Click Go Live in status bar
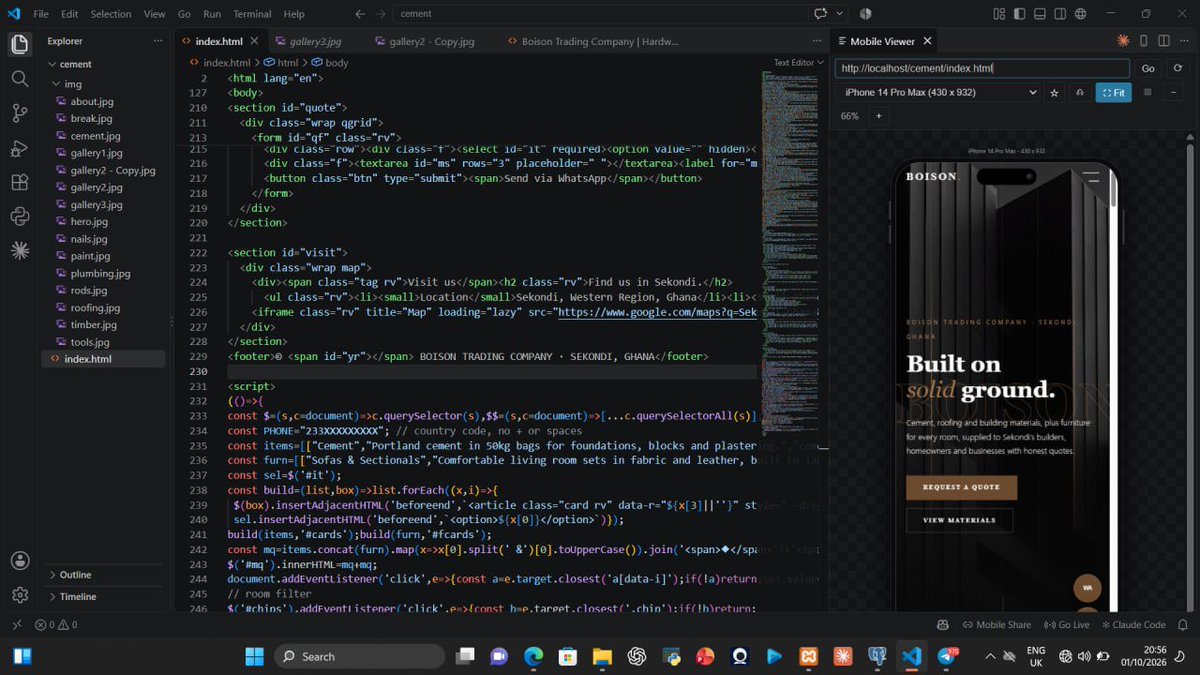The width and height of the screenshot is (1200, 675). [x=1066, y=625]
